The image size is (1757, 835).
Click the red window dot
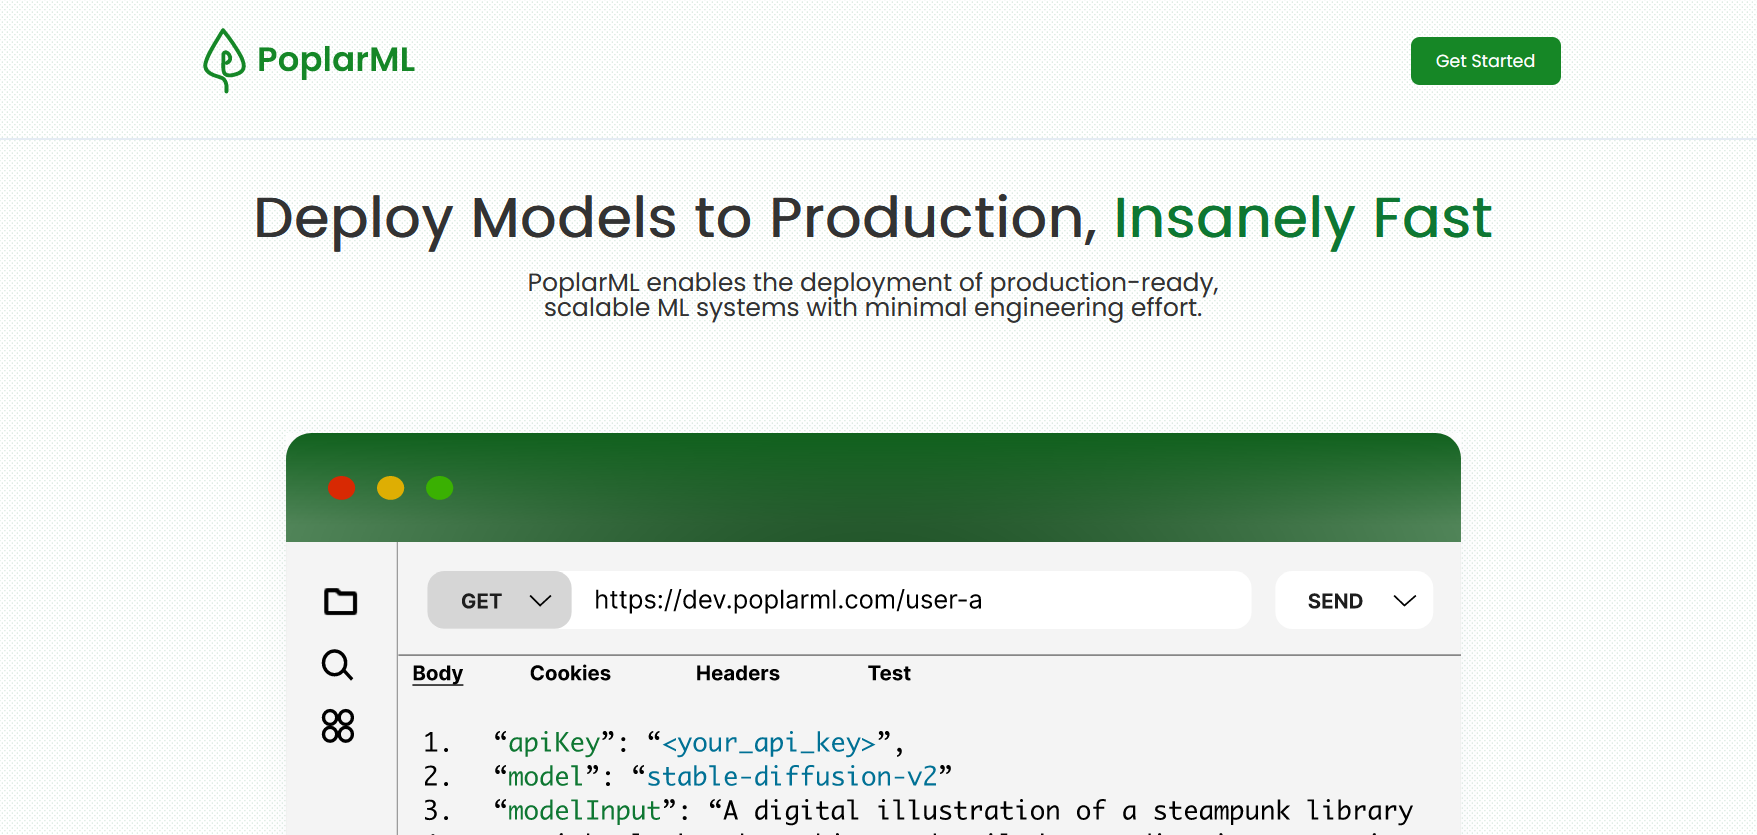tap(342, 488)
